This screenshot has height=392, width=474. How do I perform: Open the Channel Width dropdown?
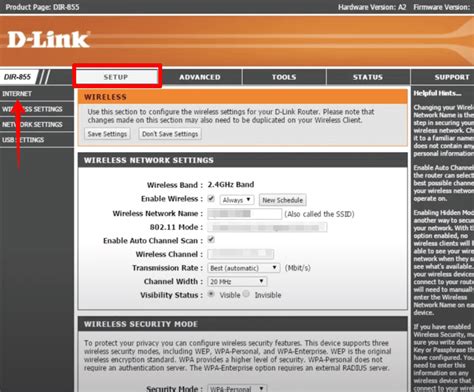(237, 282)
